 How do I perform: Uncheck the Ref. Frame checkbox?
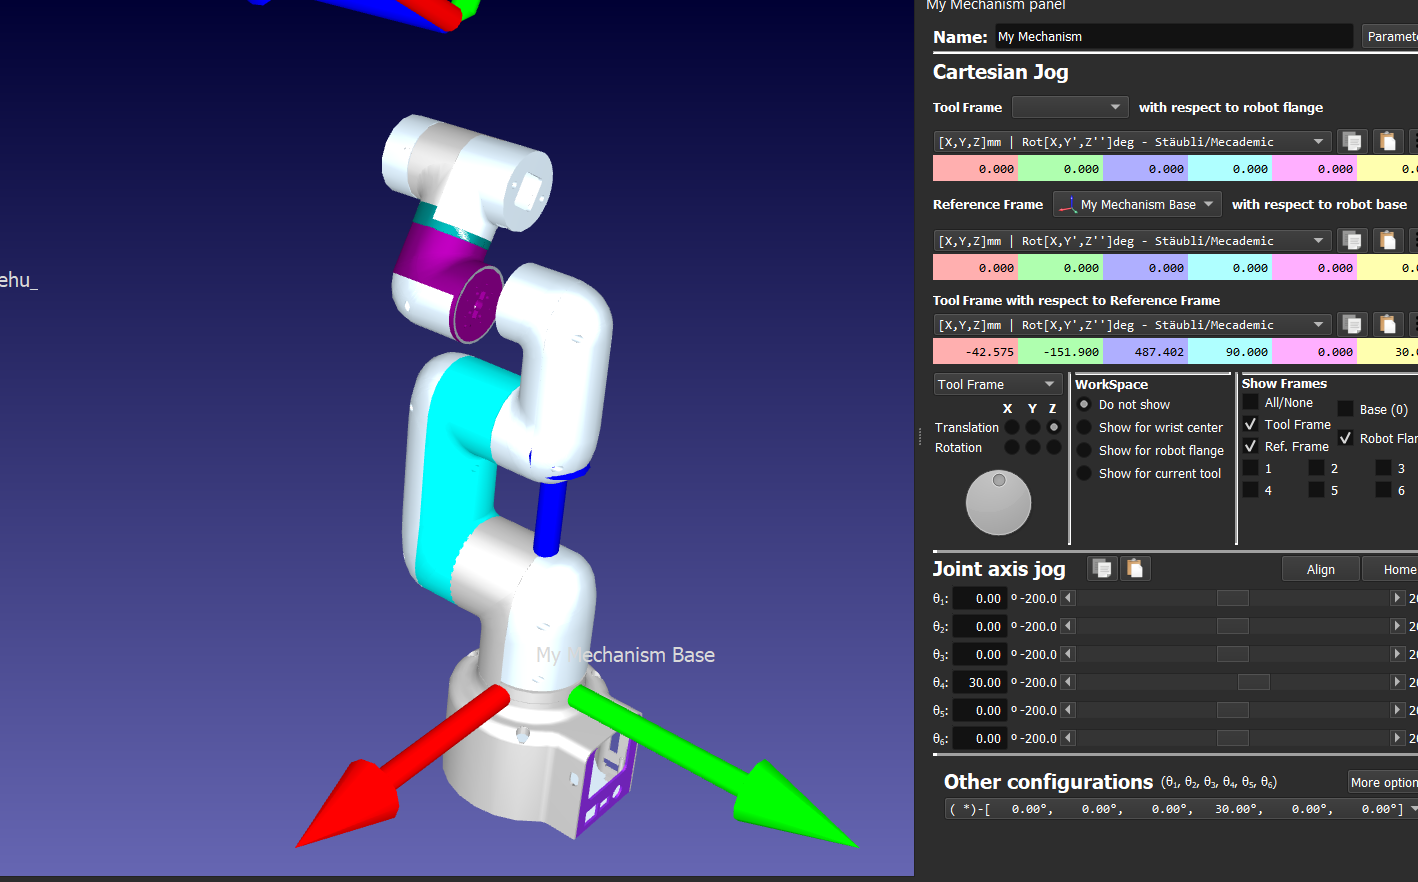1250,446
